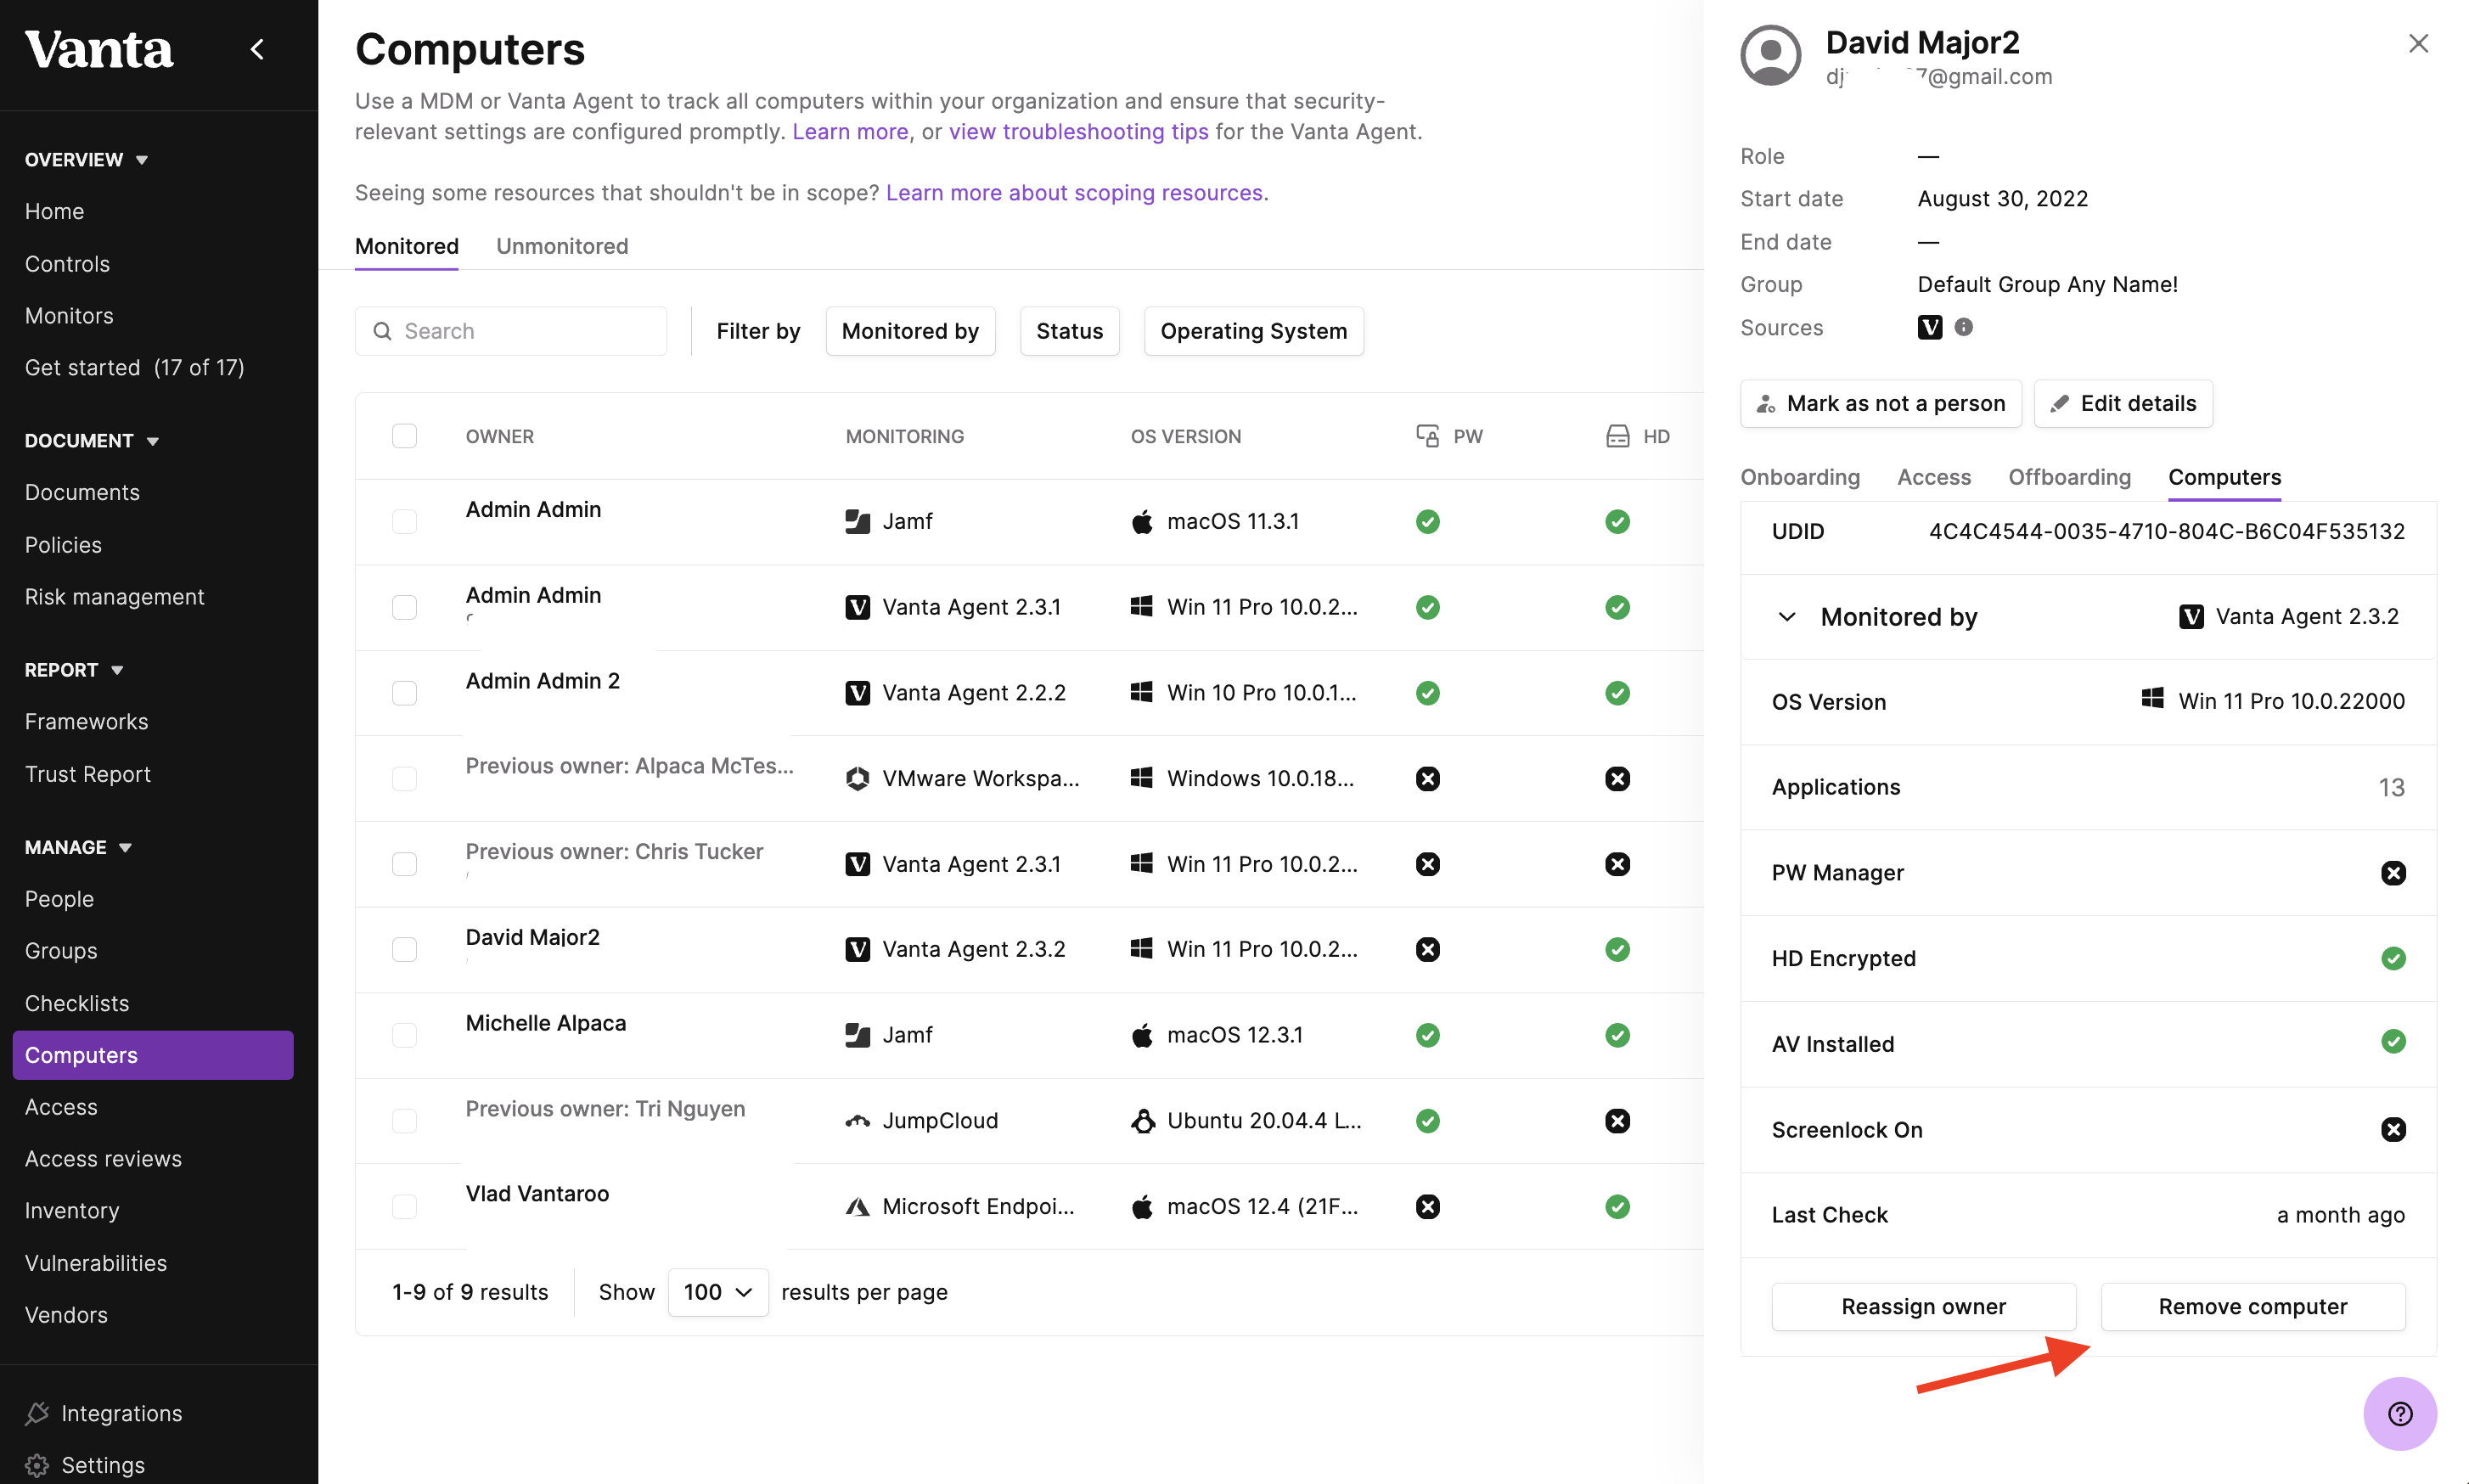Click Edit details button
The width and height of the screenshot is (2469, 1484).
[2123, 403]
